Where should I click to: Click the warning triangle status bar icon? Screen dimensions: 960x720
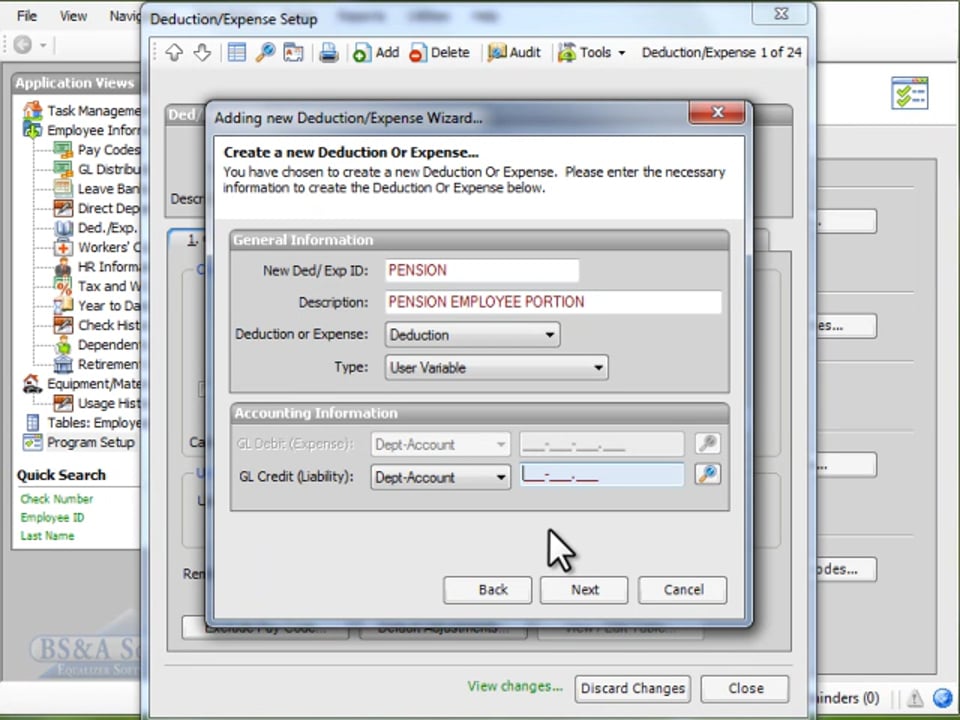click(915, 698)
